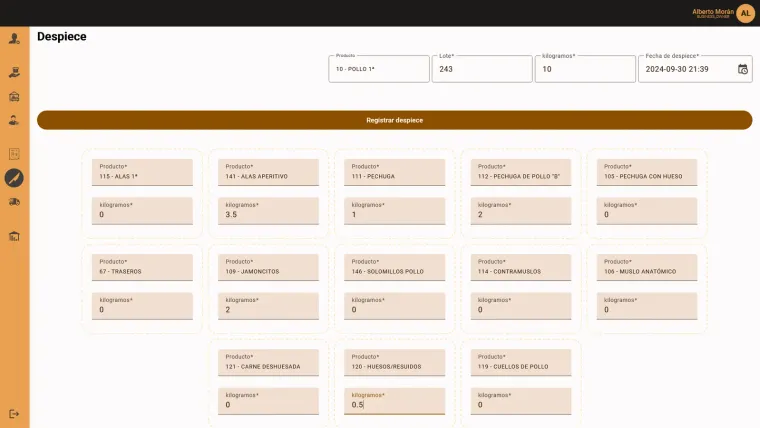Open product dropdown 146 - SOLOMILLOS POLLO
The width and height of the screenshot is (760, 428).
pyautogui.click(x=395, y=267)
